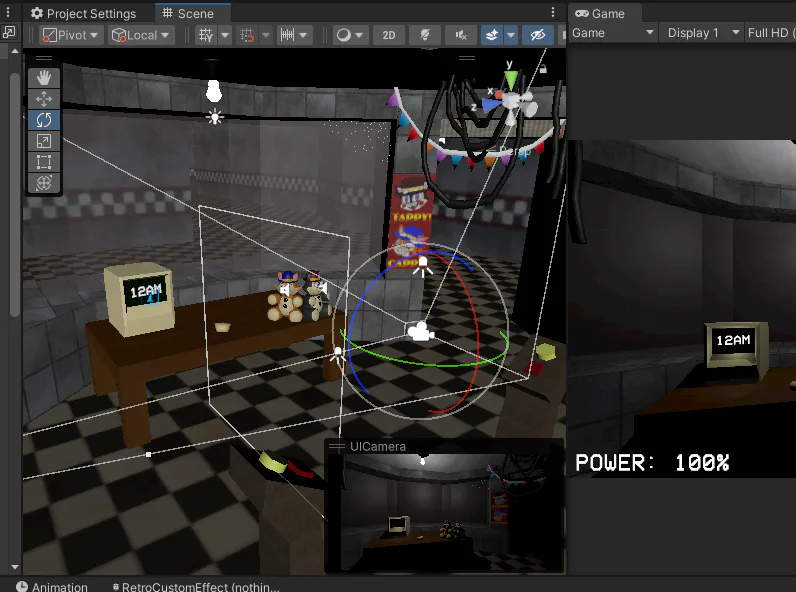Select the Rect transform tool
The image size is (796, 592).
[44, 162]
